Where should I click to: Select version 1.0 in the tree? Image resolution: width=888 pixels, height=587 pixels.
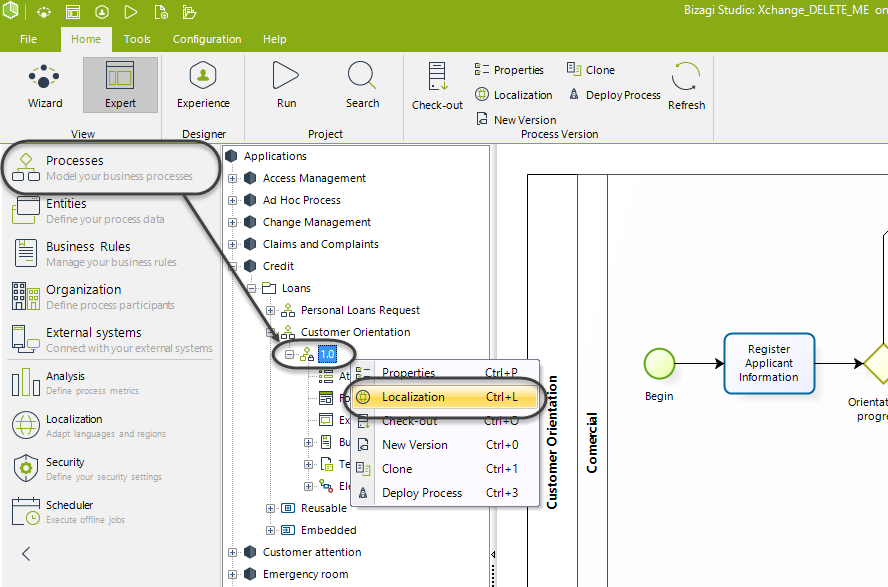point(327,354)
